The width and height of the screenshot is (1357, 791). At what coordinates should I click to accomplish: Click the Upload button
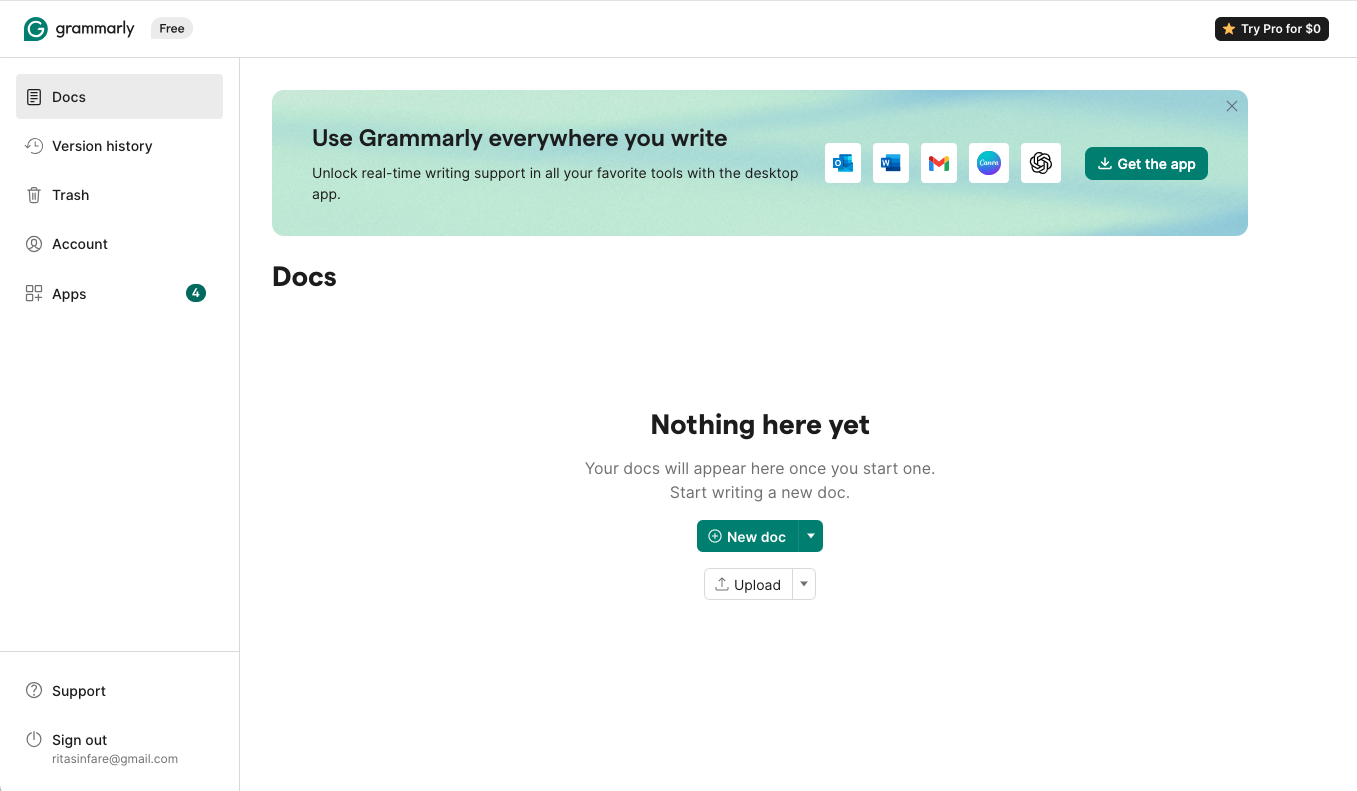(748, 584)
